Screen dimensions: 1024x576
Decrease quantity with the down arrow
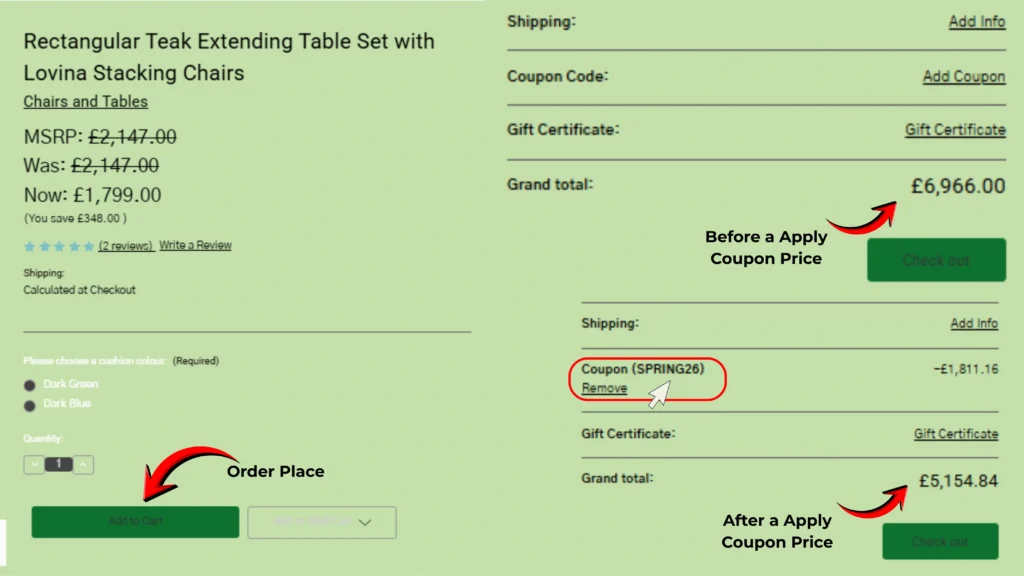point(35,464)
